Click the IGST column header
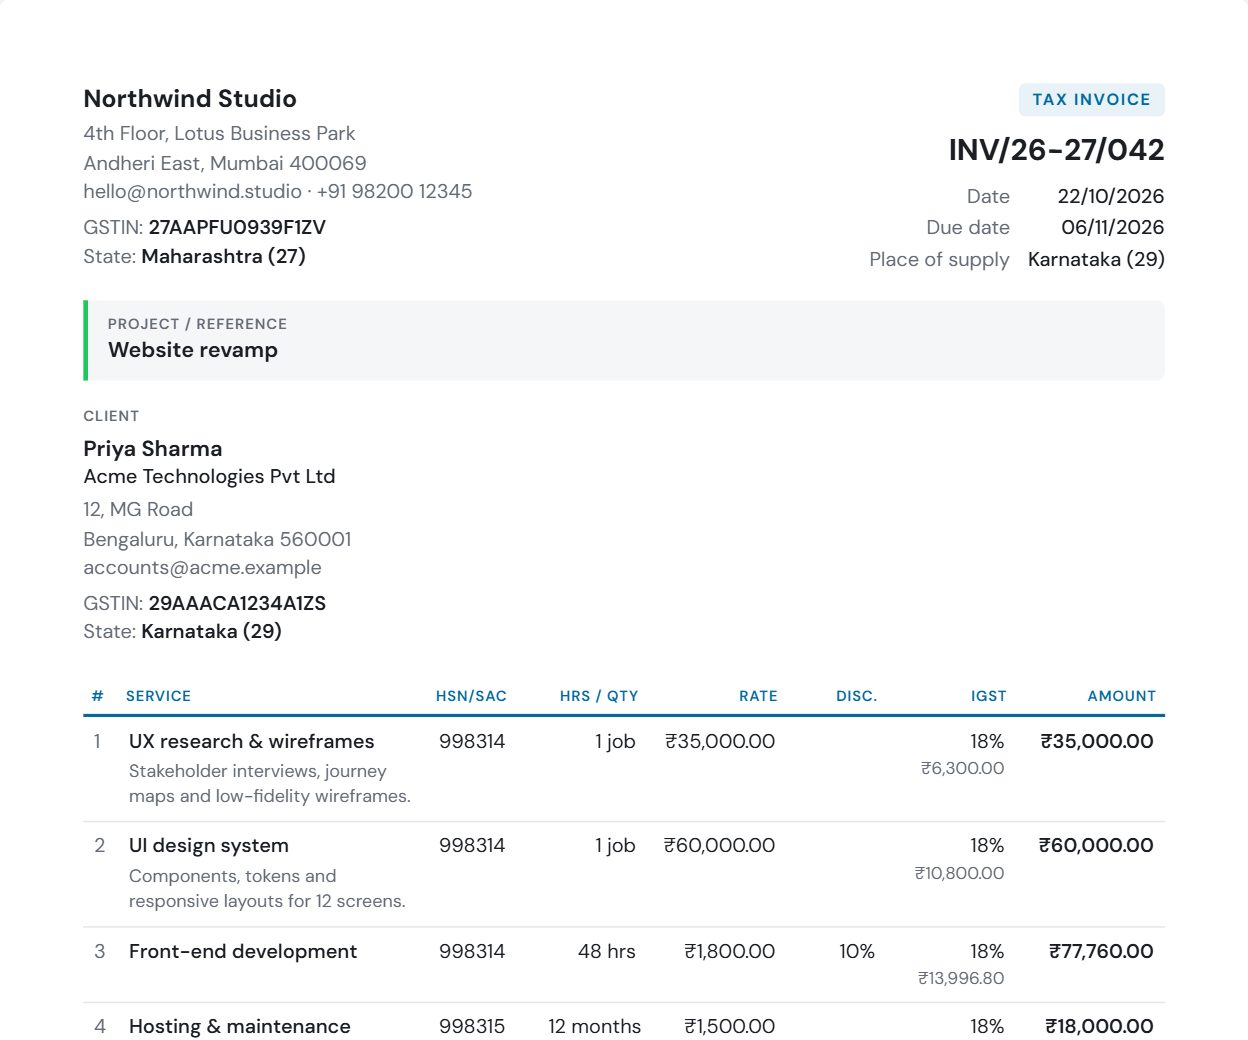1248x1040 pixels. 988,696
